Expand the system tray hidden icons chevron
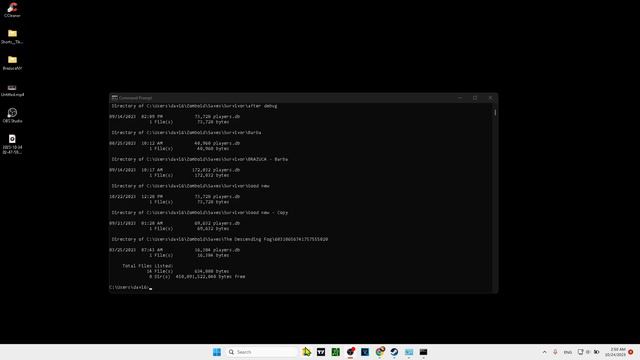640x360 pixels. coord(544,352)
